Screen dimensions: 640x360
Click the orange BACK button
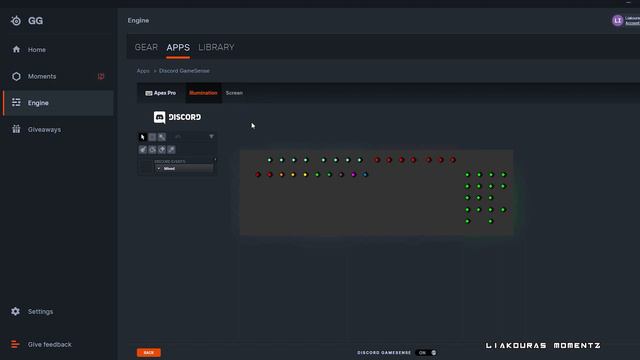coord(149,353)
